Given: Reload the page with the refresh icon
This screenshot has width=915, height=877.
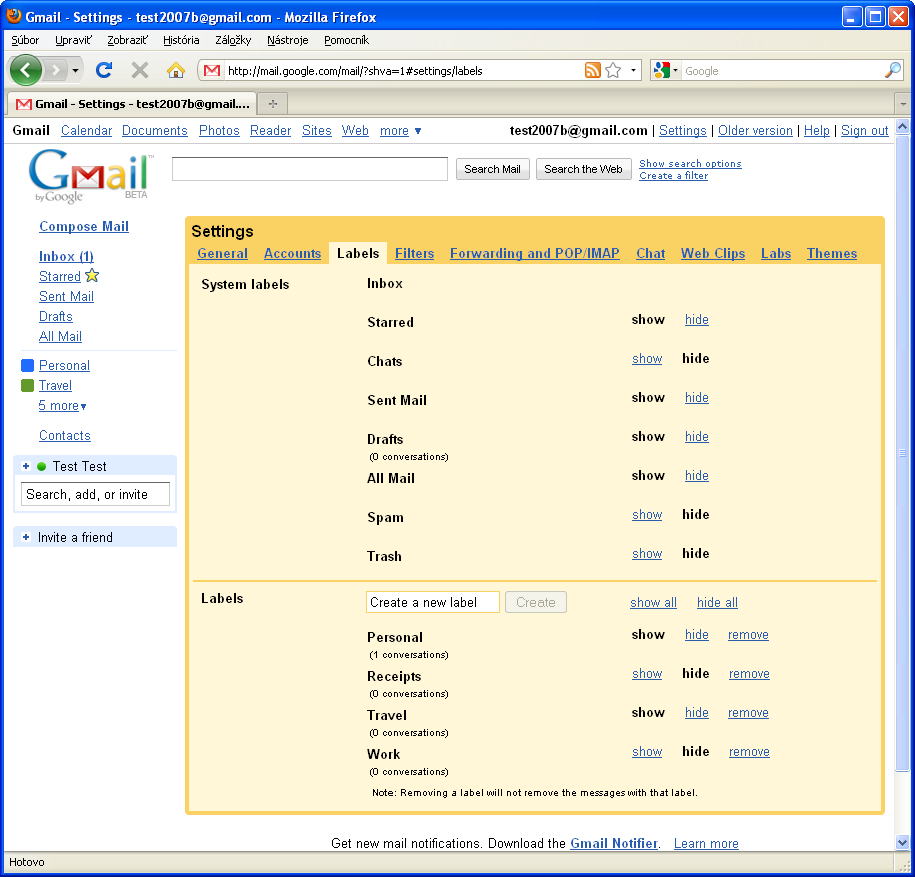Looking at the screenshot, I should pyautogui.click(x=104, y=71).
